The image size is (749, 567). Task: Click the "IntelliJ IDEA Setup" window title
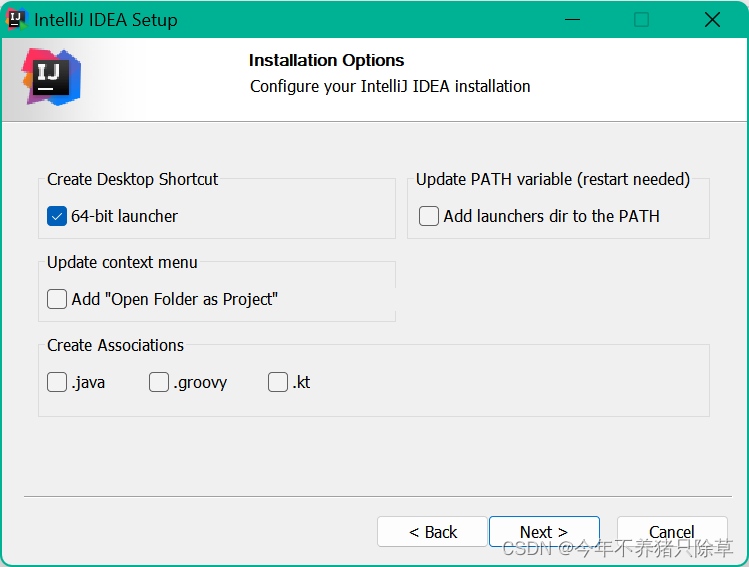pyautogui.click(x=106, y=20)
